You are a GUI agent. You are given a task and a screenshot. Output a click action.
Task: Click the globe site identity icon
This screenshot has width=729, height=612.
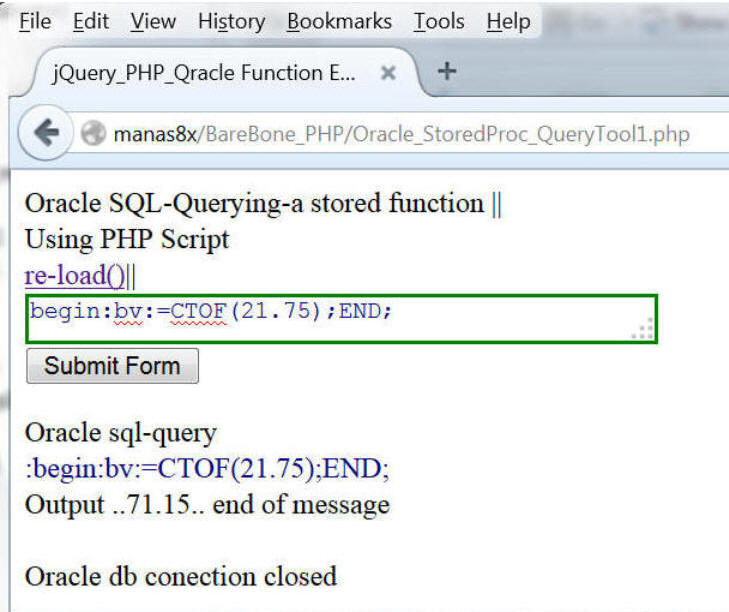click(93, 133)
